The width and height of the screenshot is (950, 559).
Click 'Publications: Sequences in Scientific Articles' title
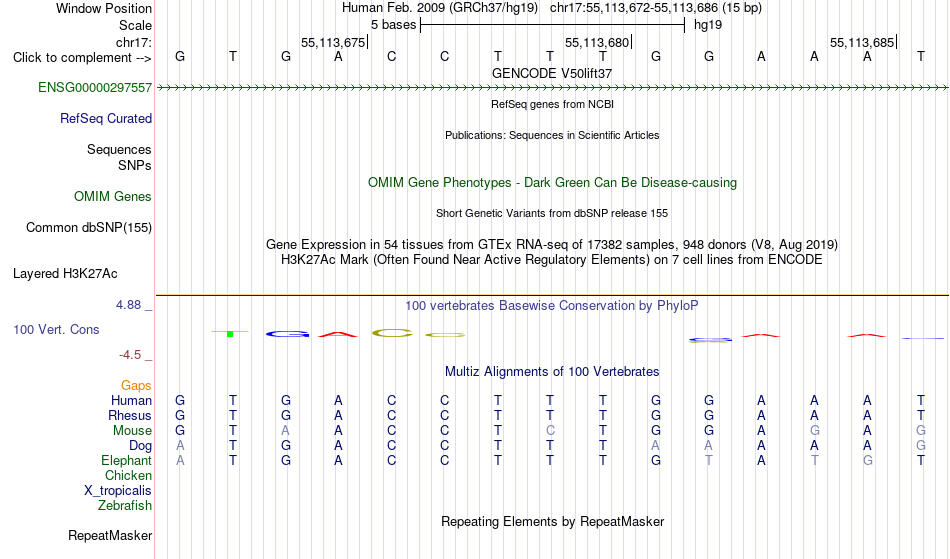552,135
